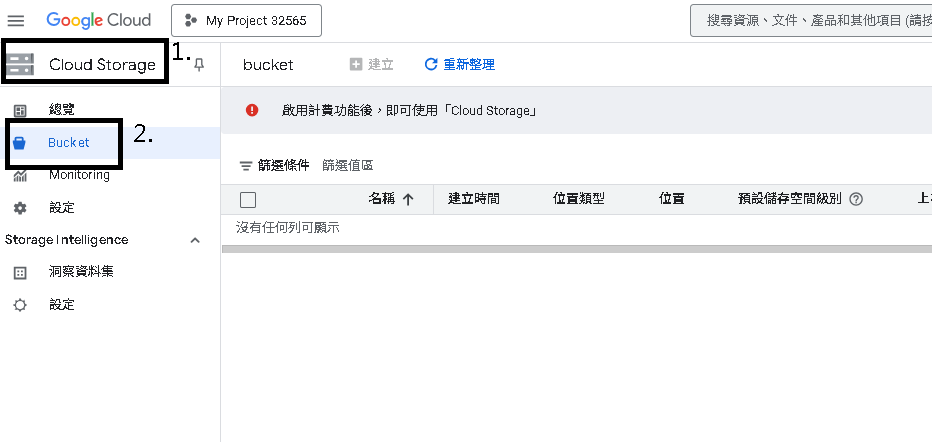The width and height of the screenshot is (932, 442).
Task: Open the 總覽 sidebar item
Action: [x=62, y=110]
